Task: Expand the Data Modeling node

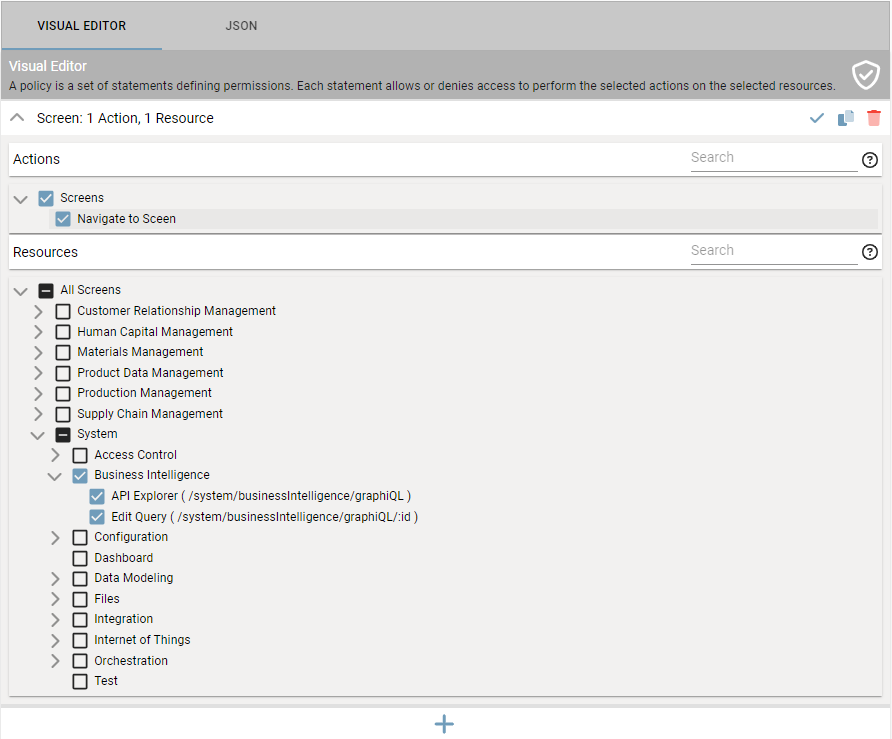Action: tap(55, 579)
